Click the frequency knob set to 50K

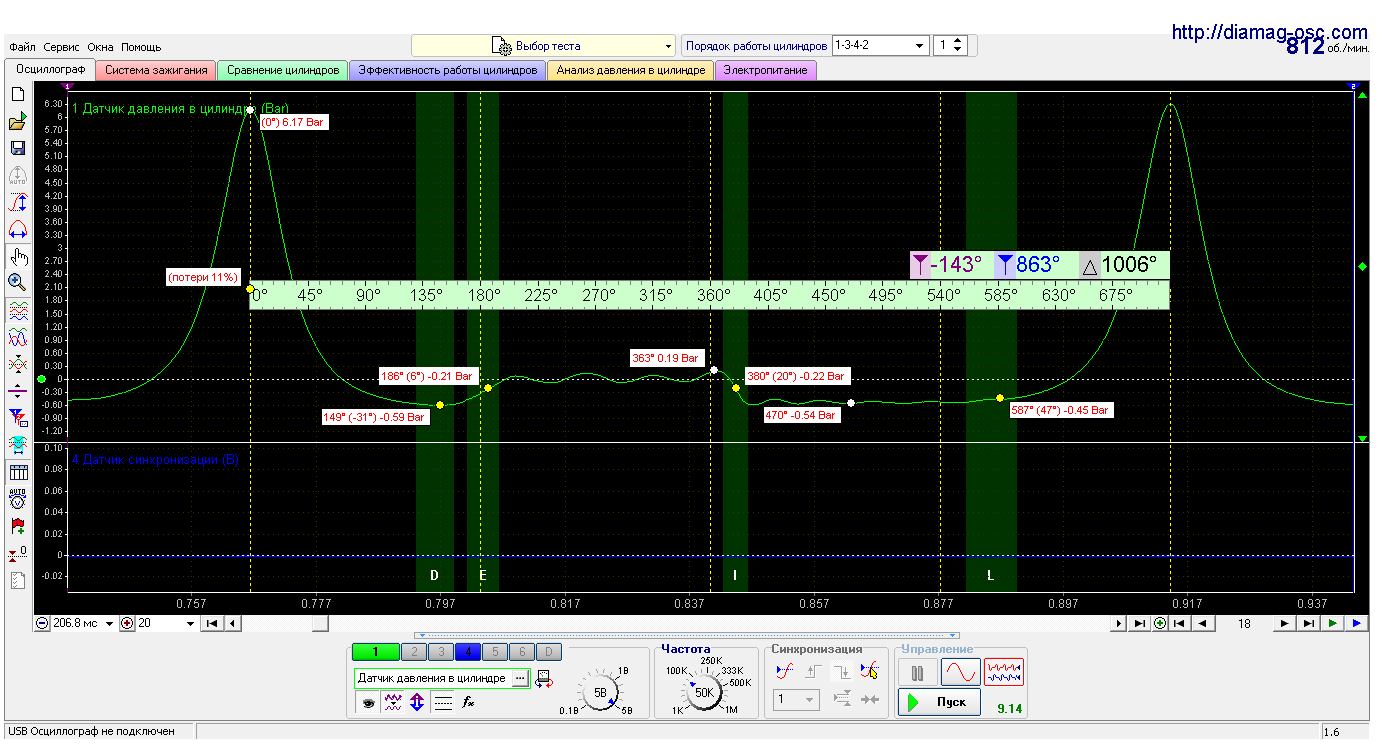(x=704, y=692)
